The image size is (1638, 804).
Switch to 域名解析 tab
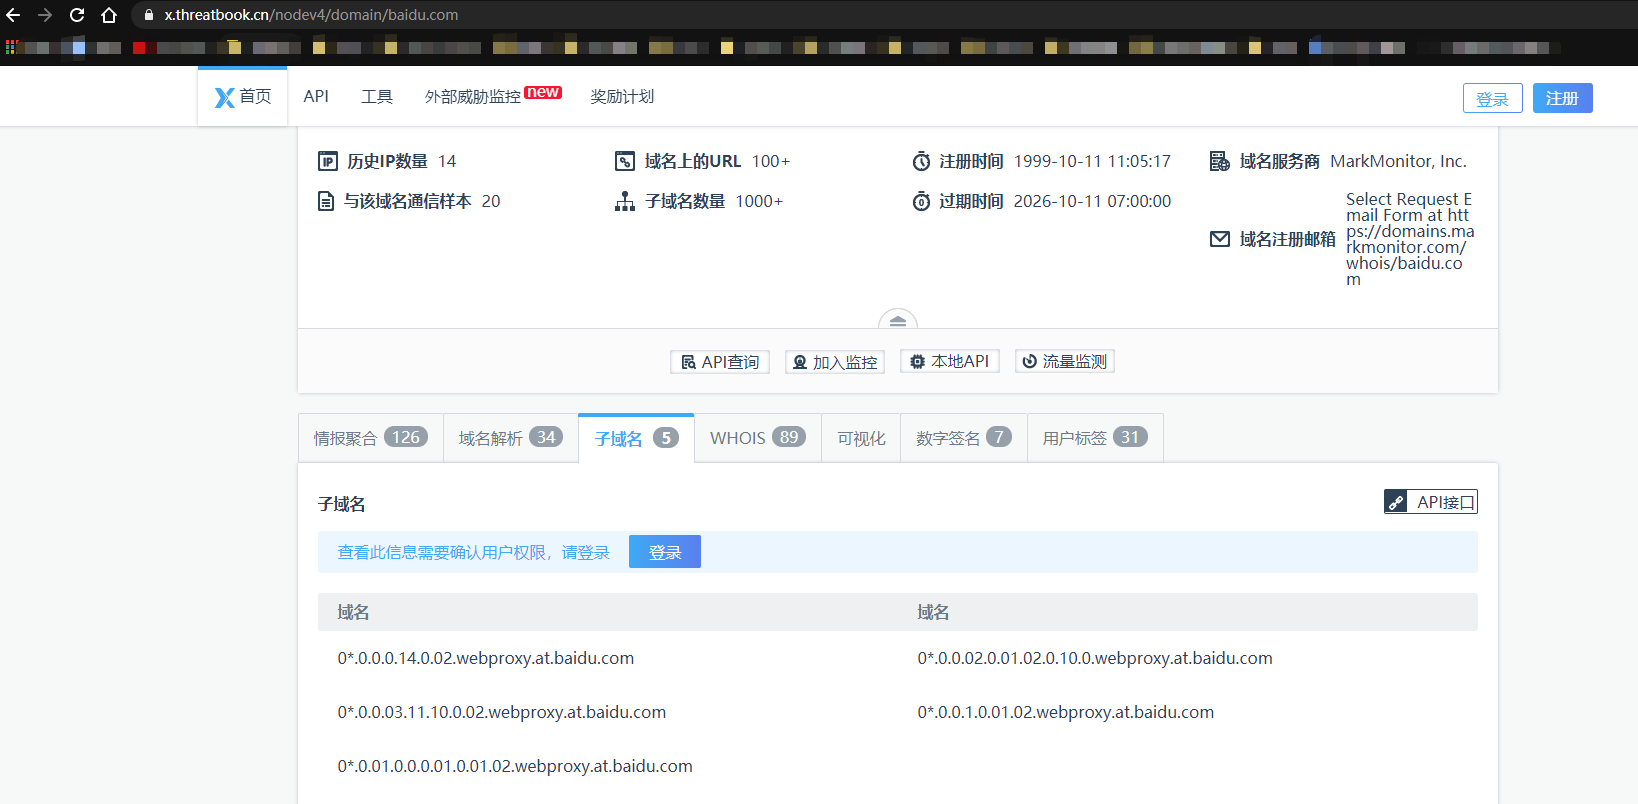[511, 438]
